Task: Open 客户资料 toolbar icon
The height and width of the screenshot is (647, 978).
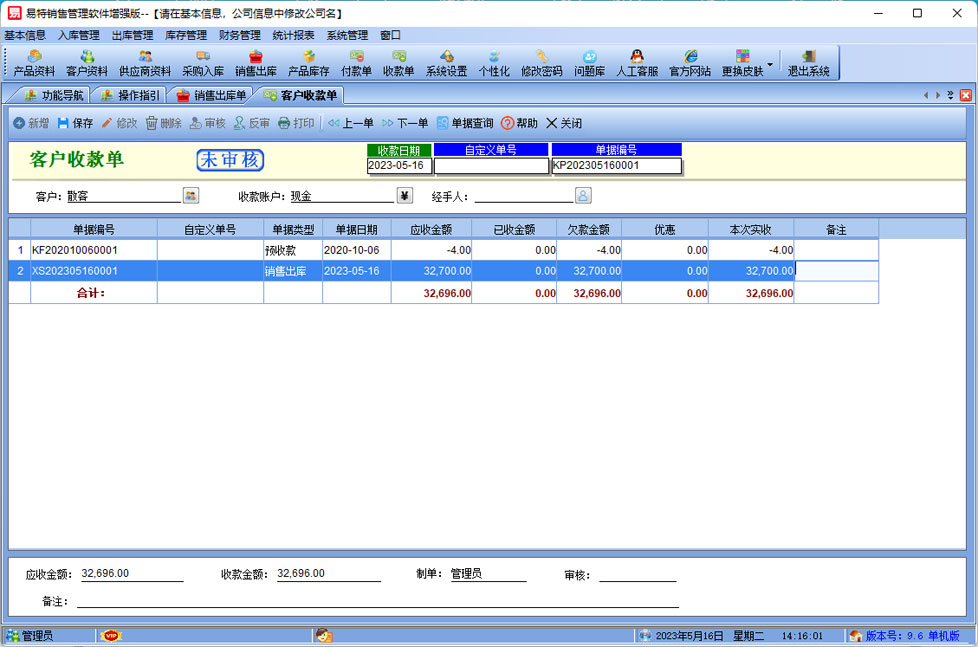Action: pos(87,63)
